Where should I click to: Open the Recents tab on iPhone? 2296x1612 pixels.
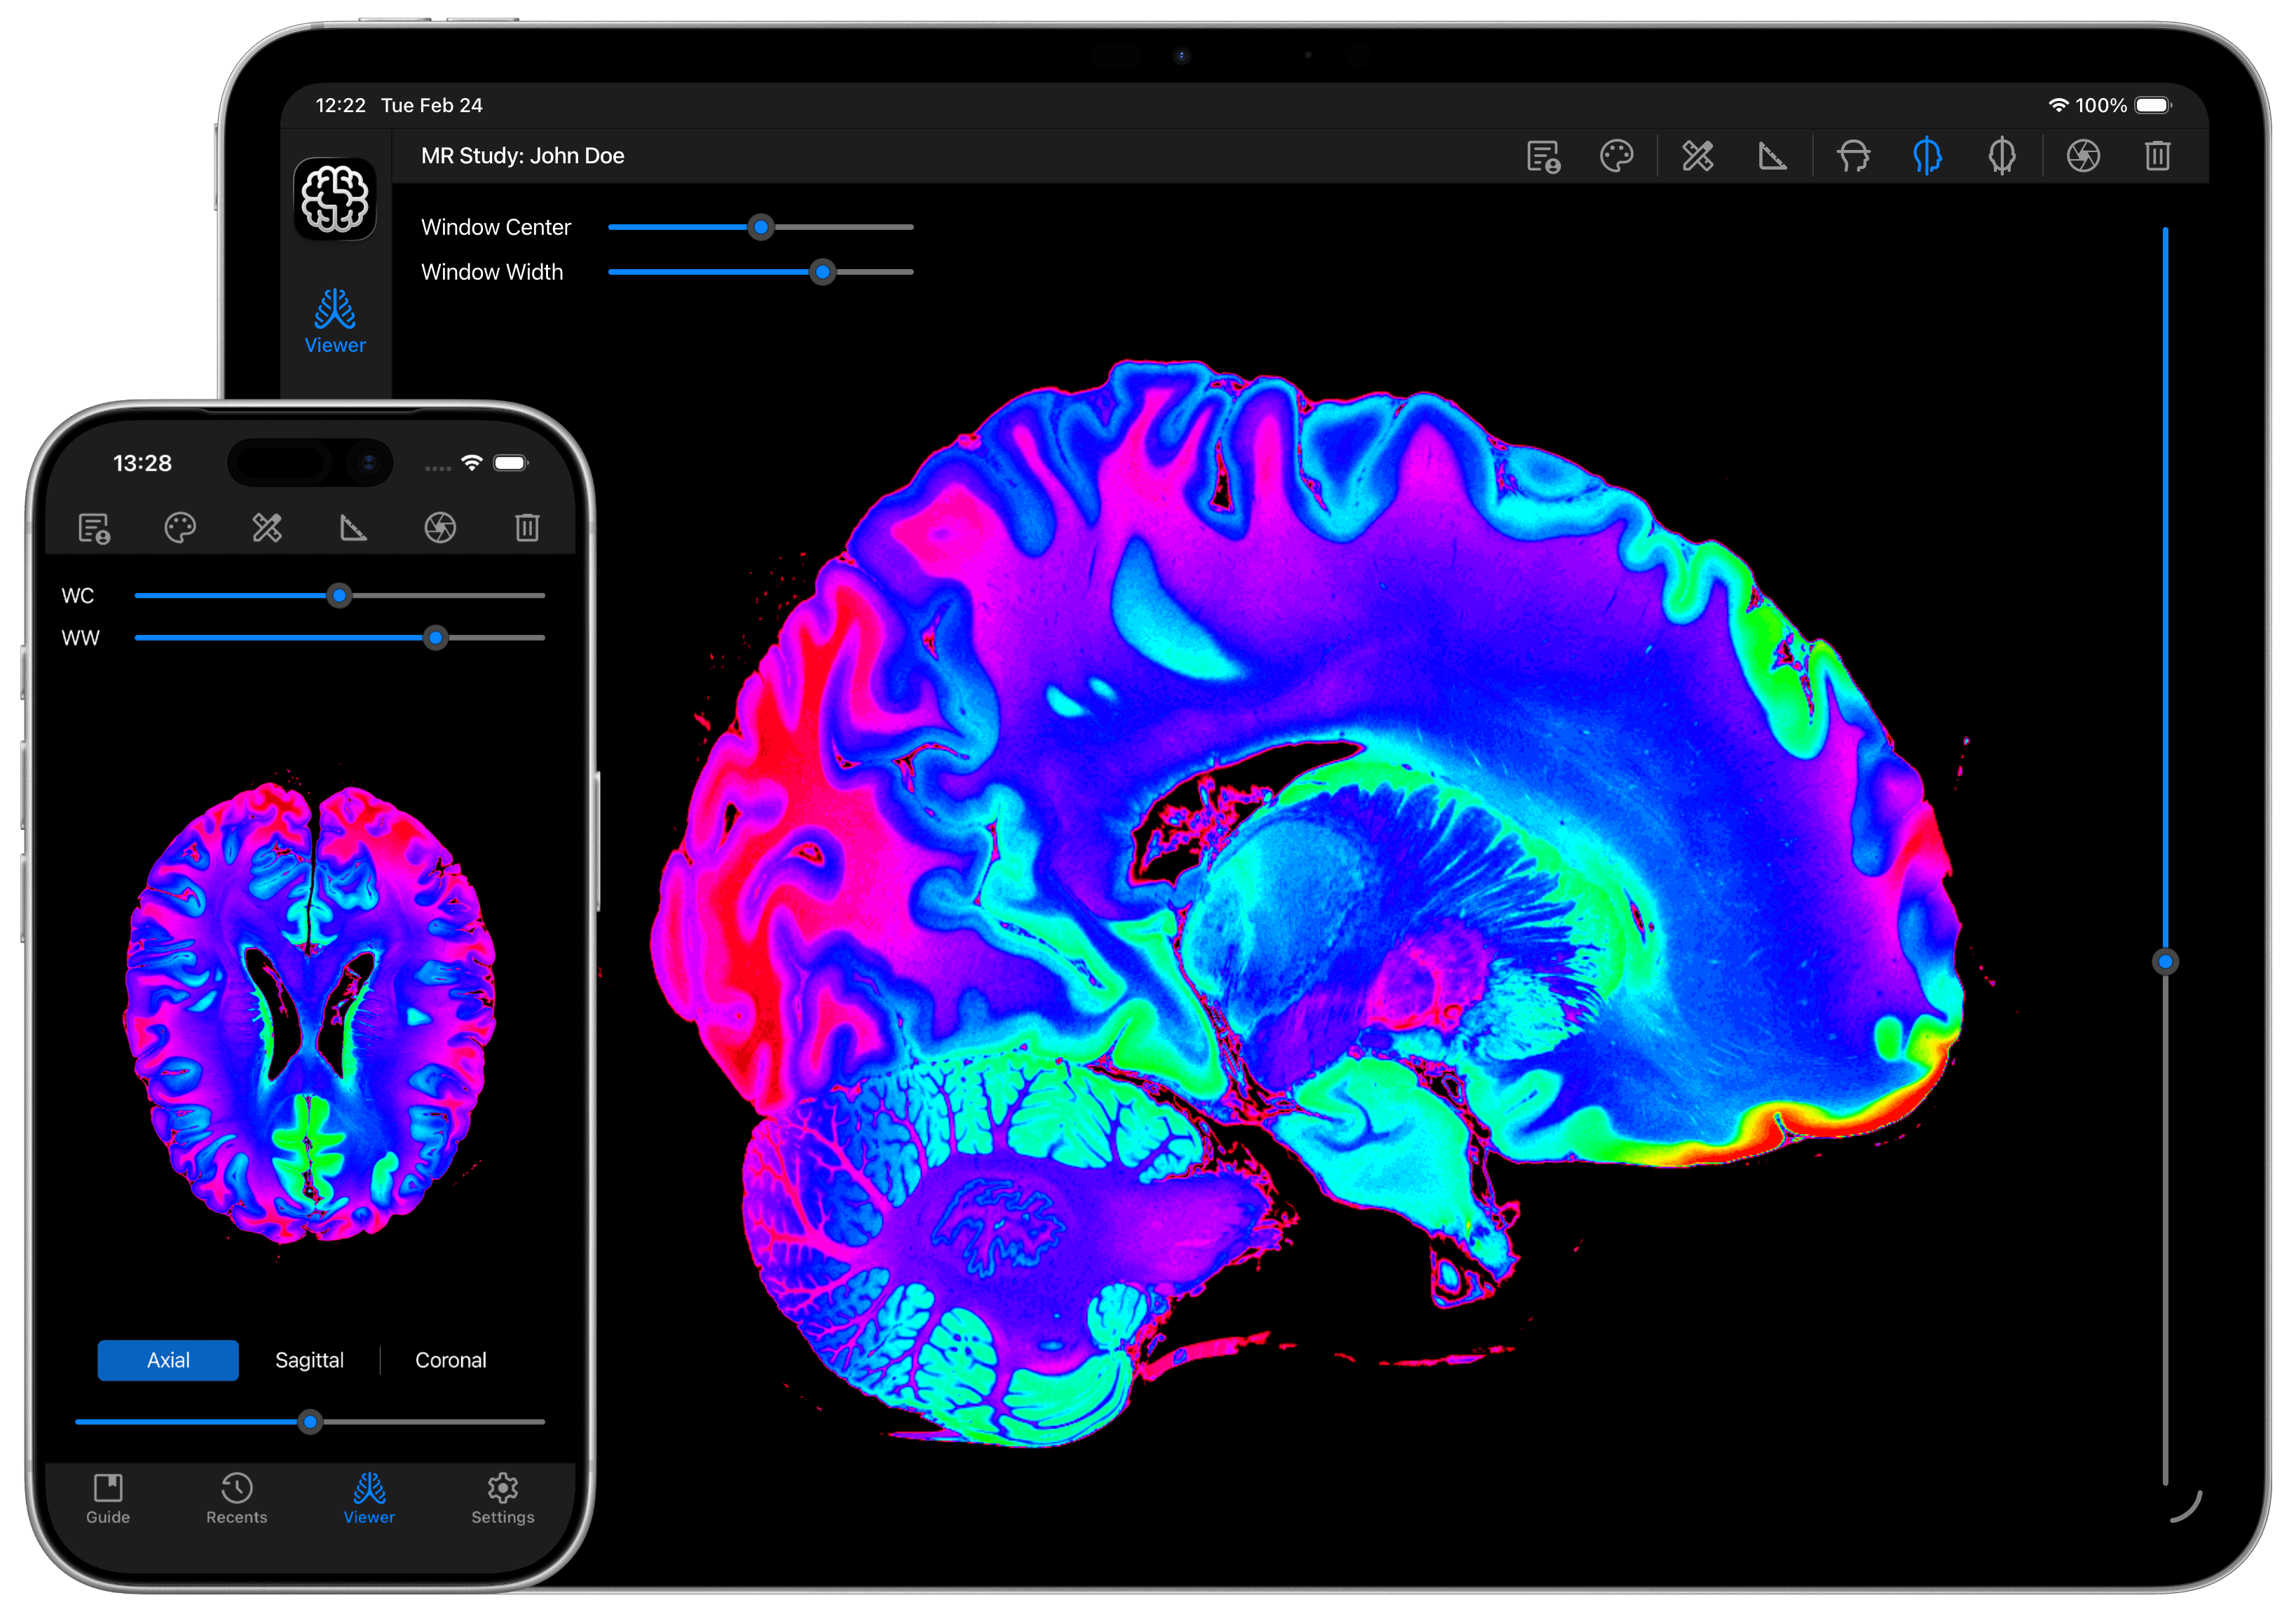[236, 1500]
